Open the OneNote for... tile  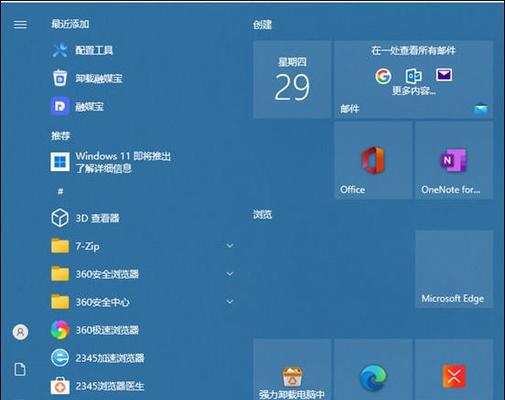coord(454,161)
